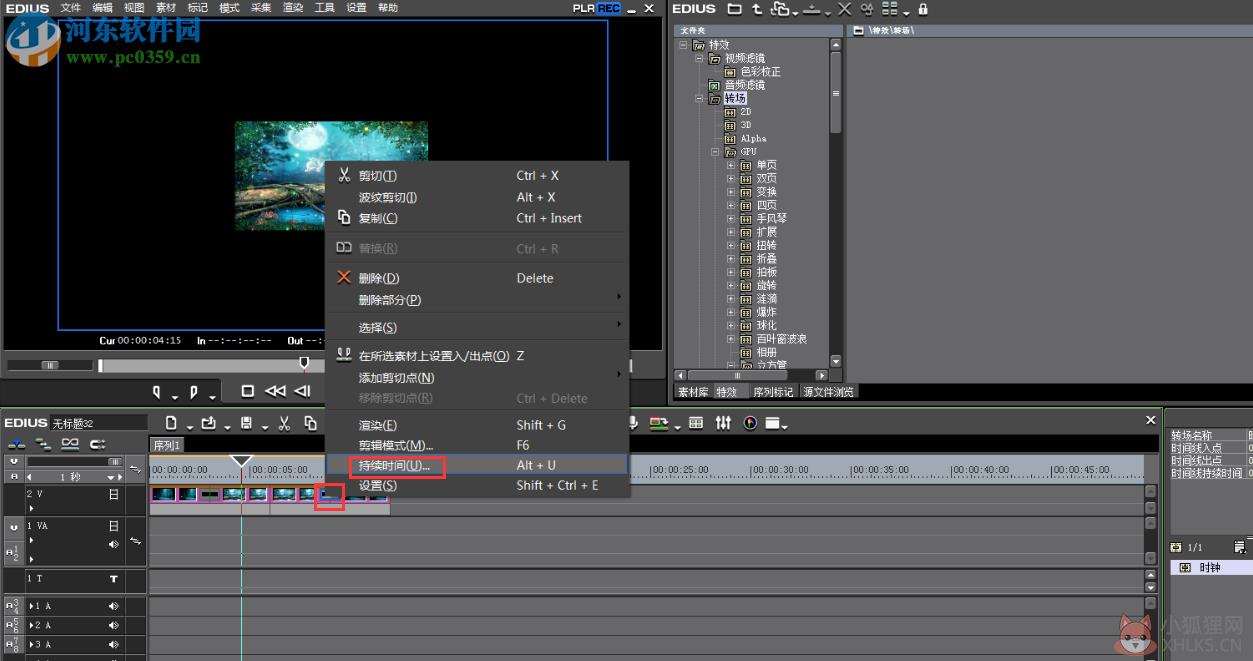Click the open project icon in timeline toolbar
1253x661 pixels.
(209, 423)
